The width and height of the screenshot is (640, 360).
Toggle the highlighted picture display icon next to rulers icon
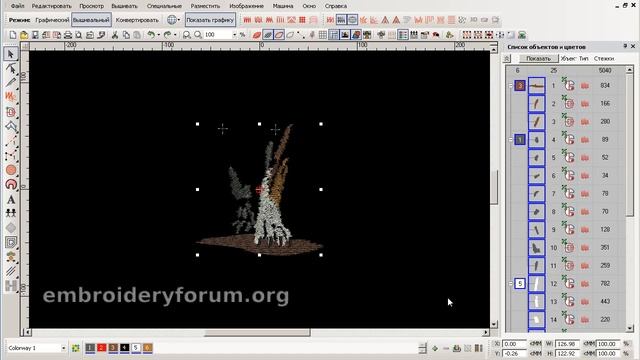pyautogui.click(x=345, y=35)
